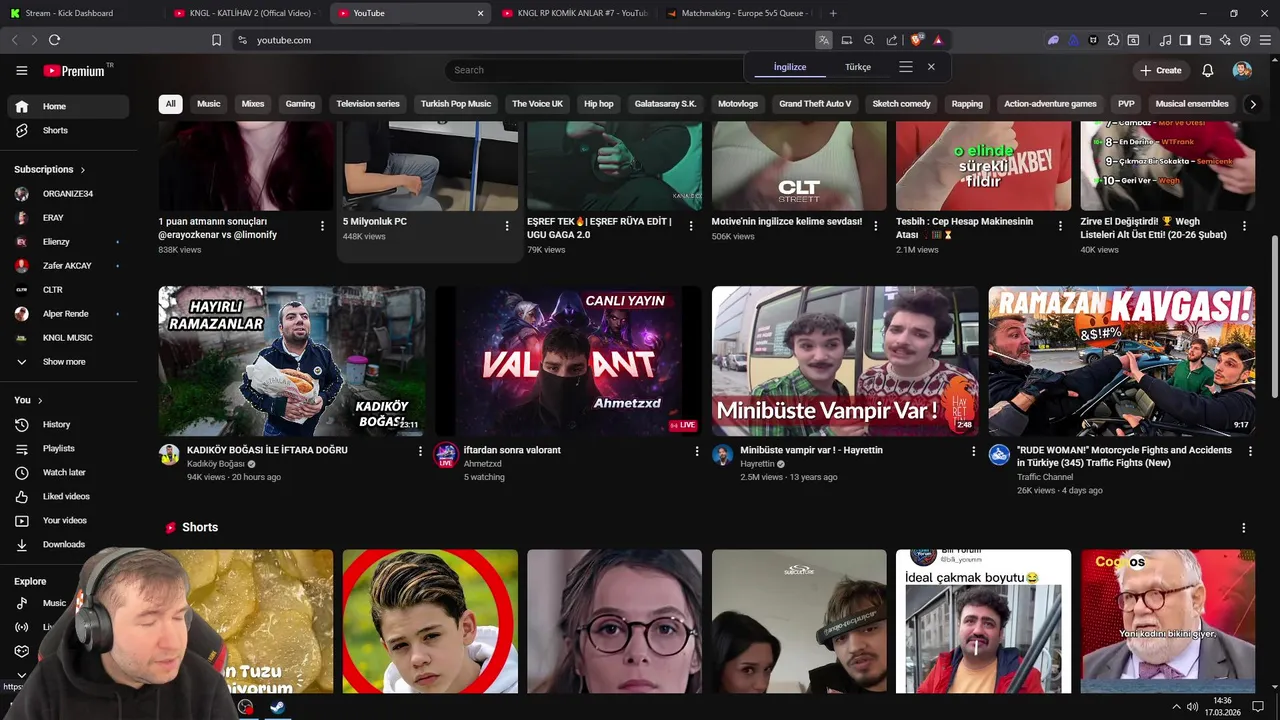Expand more Explore items chevron
Image resolution: width=1280 pixels, height=720 pixels.
pyautogui.click(x=22, y=676)
